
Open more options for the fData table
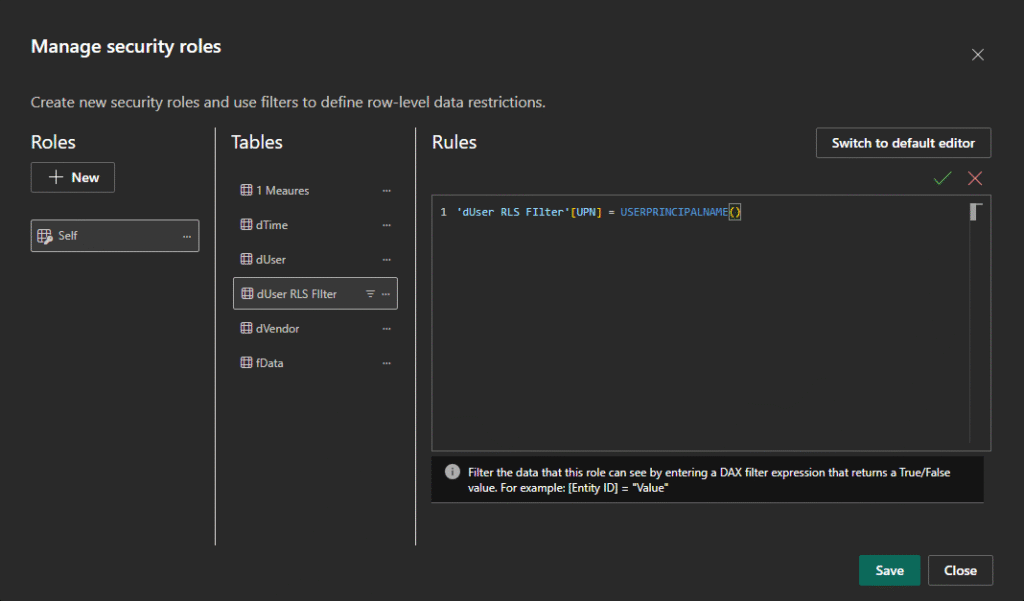coord(386,363)
